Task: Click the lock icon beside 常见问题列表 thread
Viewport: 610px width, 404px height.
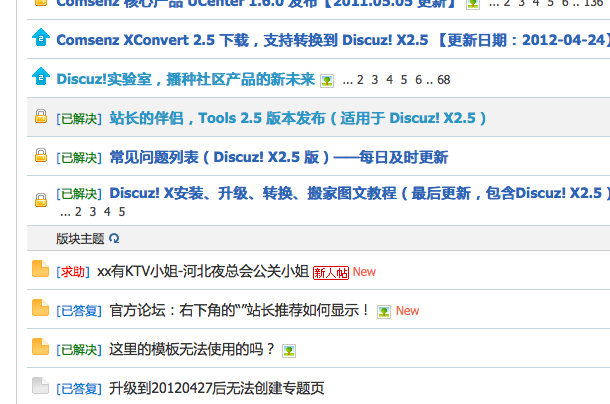Action: click(x=41, y=155)
